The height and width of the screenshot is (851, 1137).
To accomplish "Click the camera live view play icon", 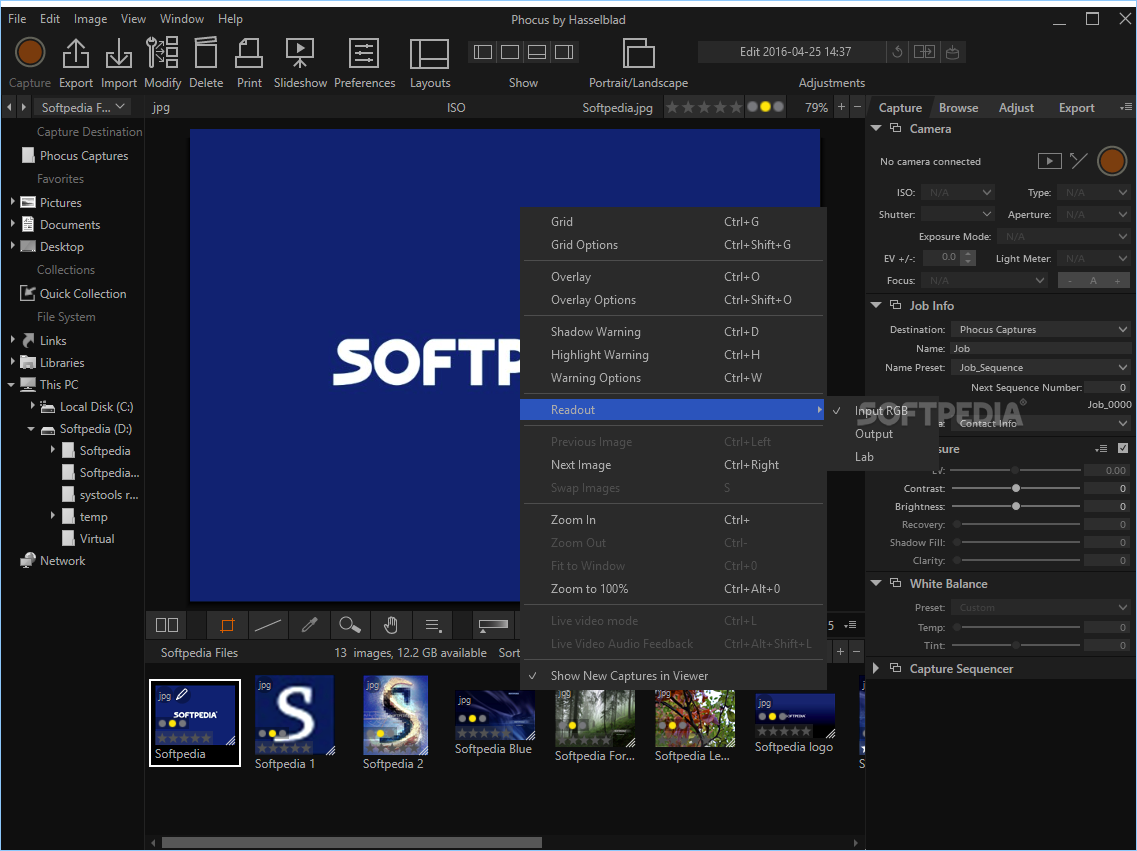I will pos(1049,161).
